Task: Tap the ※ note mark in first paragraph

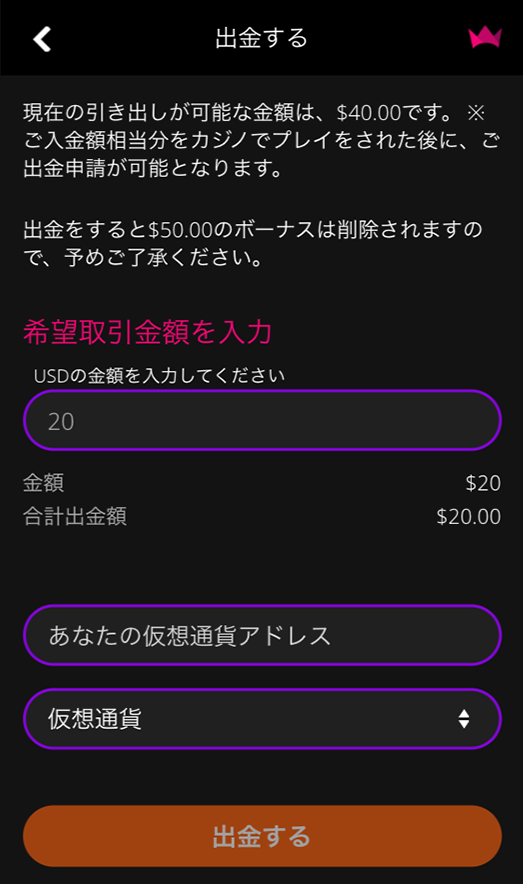Action: click(x=476, y=113)
